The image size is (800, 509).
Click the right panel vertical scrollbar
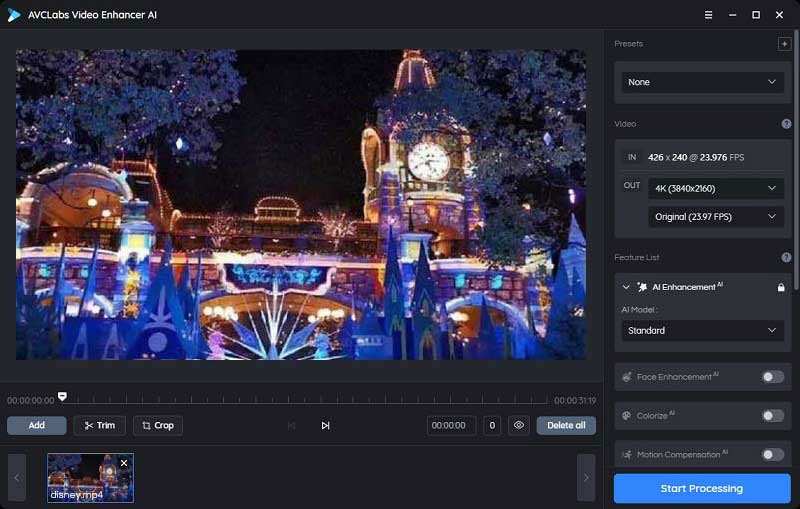796,161
